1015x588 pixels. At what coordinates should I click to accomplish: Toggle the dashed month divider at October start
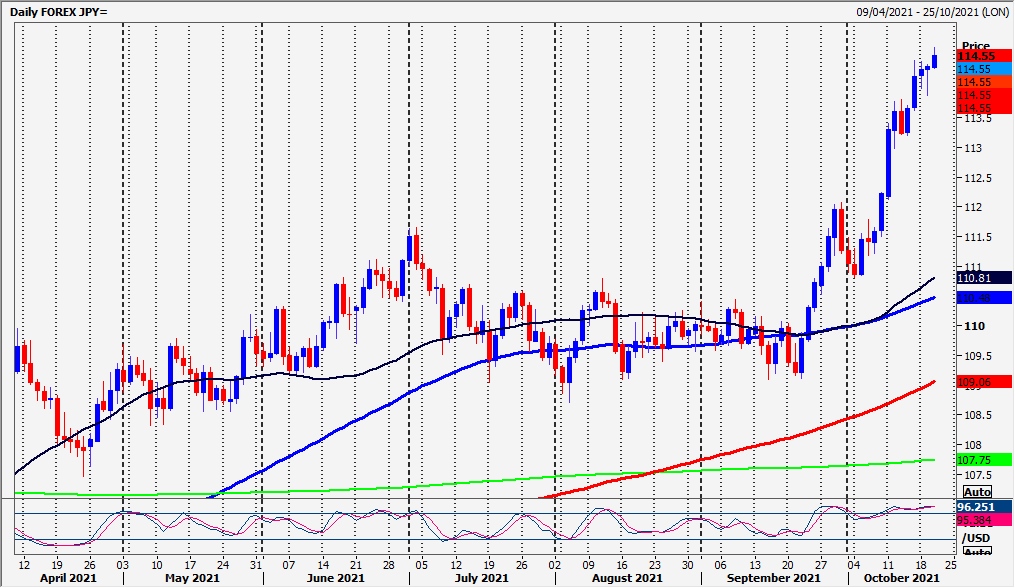pyautogui.click(x=848, y=300)
